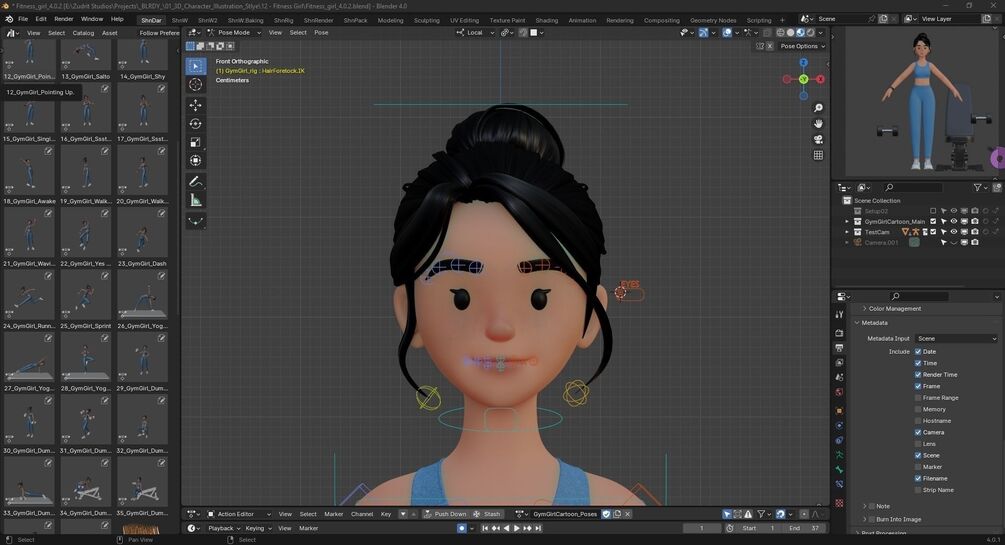Screen dimensions: 1005x545
Task: Select the Annotate tool
Action: [x=195, y=182]
